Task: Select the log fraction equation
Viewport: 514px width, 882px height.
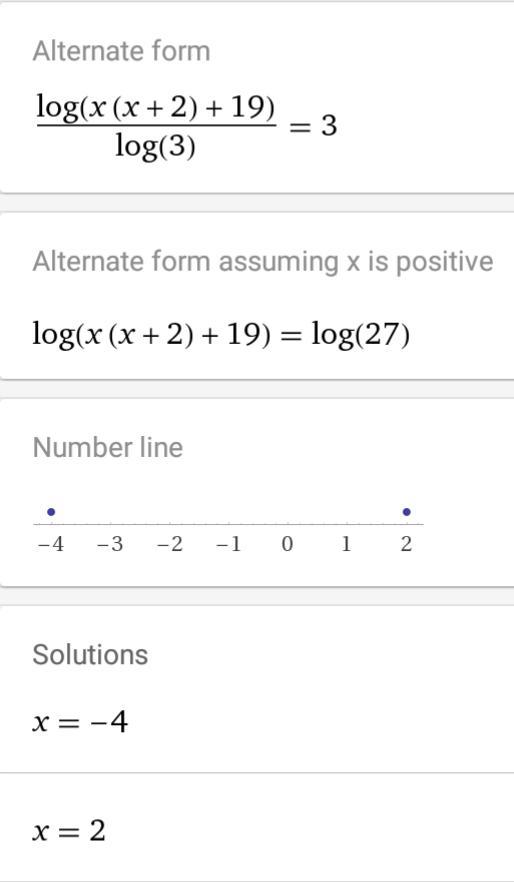Action: click(187, 127)
